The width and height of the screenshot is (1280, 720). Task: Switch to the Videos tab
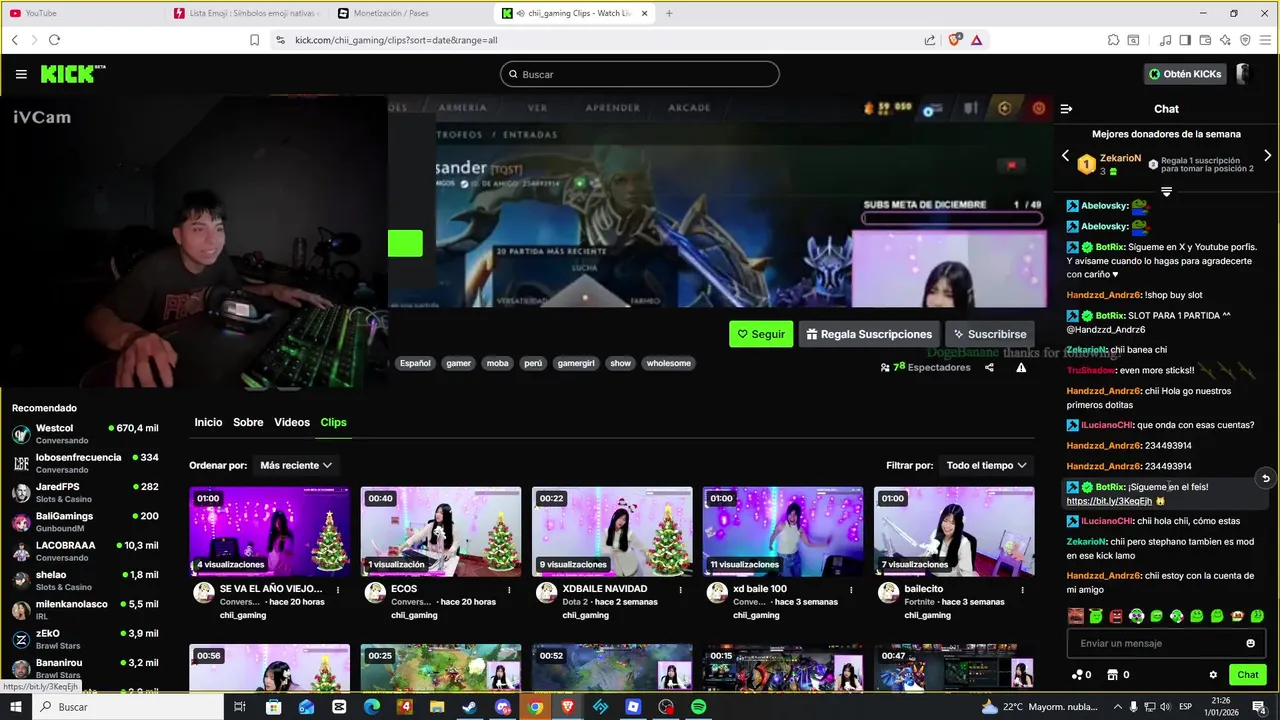coord(292,422)
